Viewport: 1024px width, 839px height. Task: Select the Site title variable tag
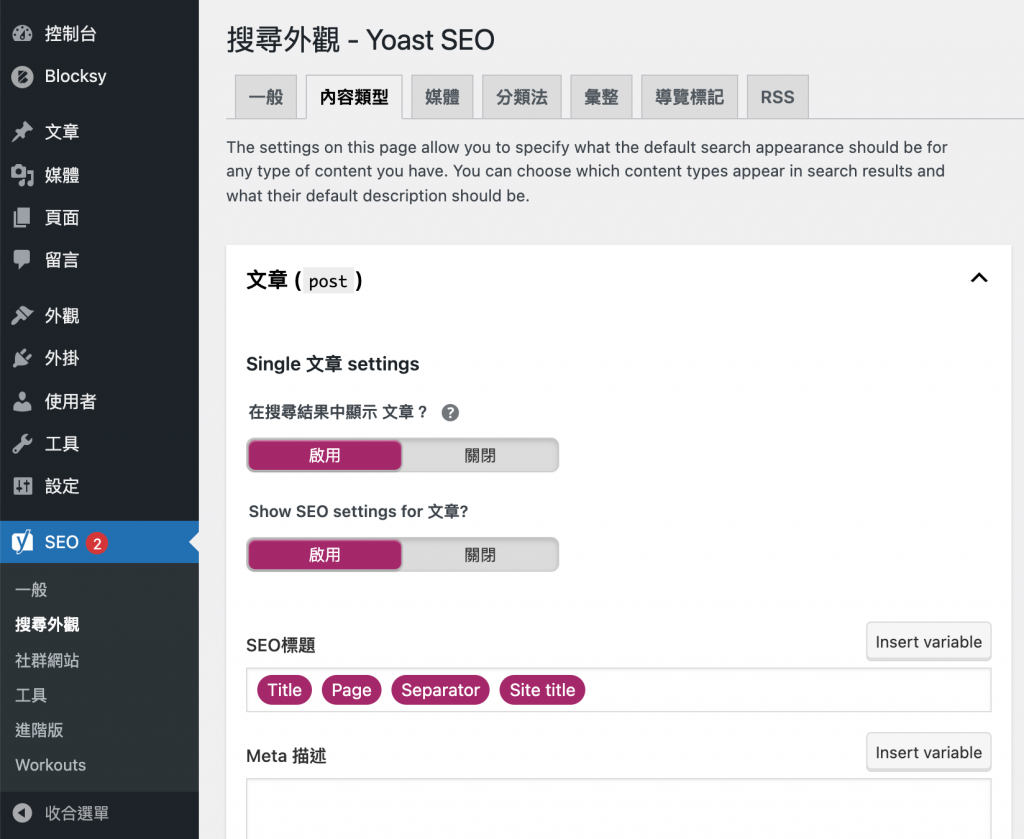coord(542,690)
